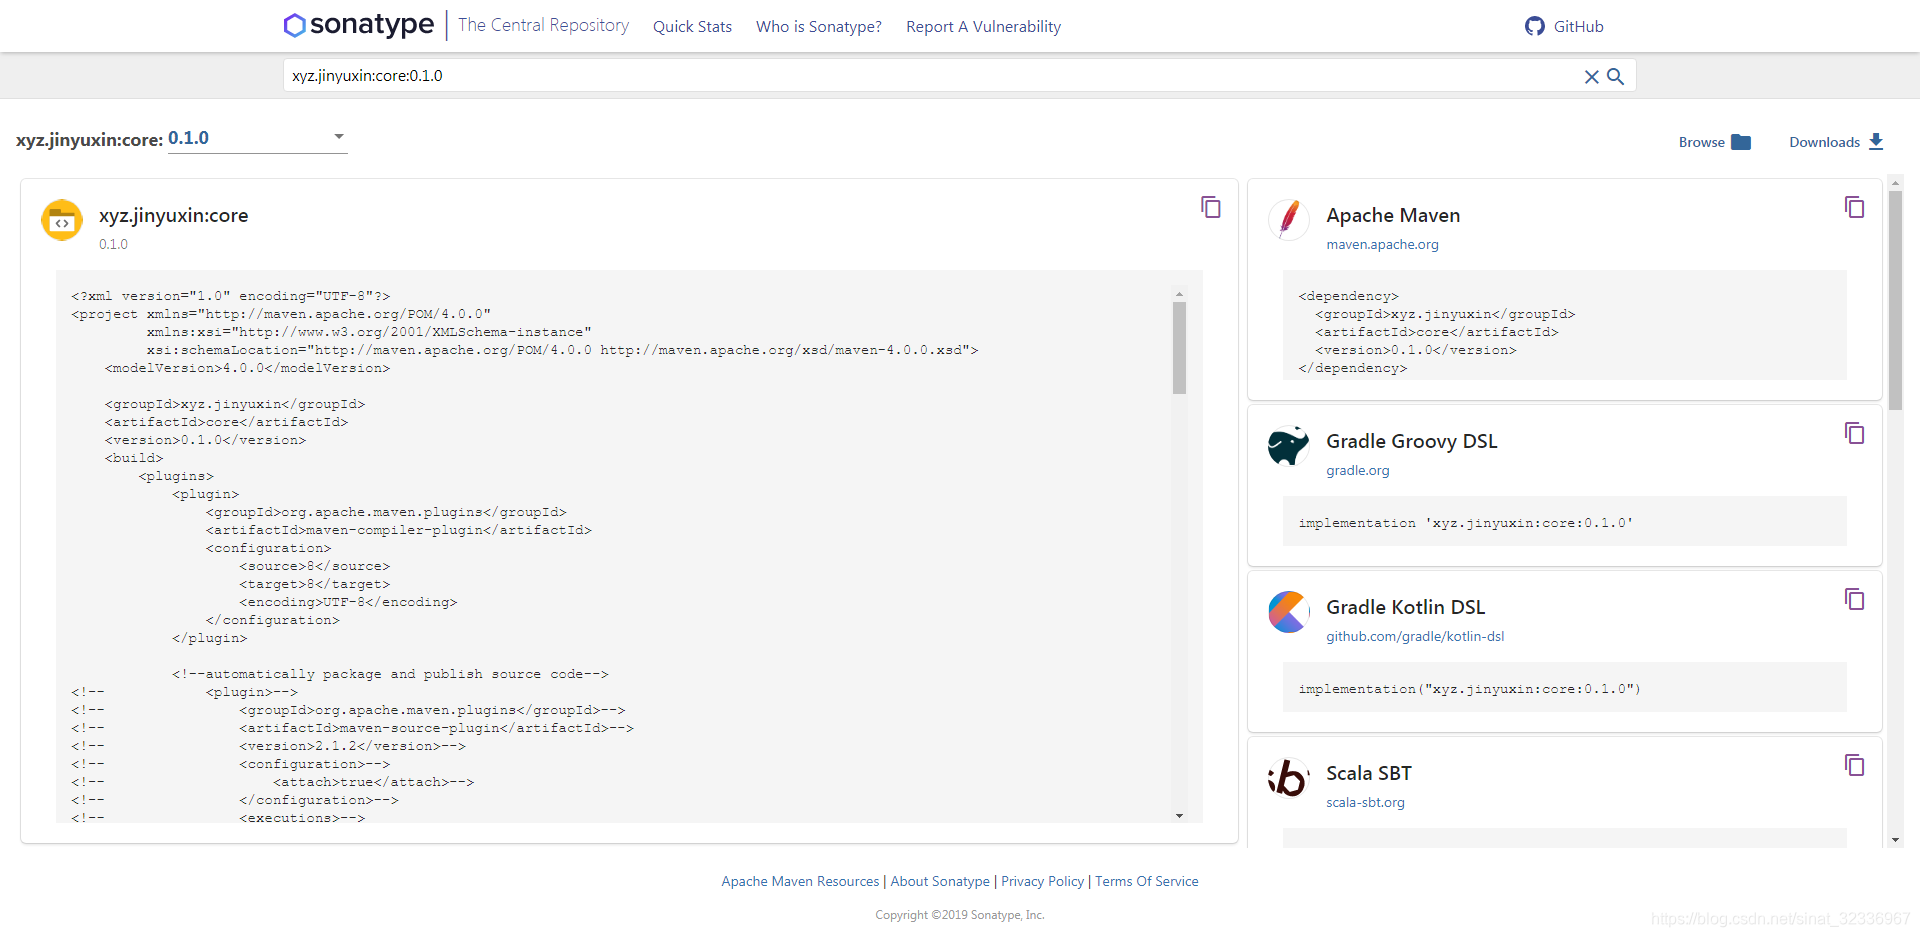Image resolution: width=1920 pixels, height=937 pixels.
Task: Click the POM scrollbar down arrow
Action: (1179, 816)
